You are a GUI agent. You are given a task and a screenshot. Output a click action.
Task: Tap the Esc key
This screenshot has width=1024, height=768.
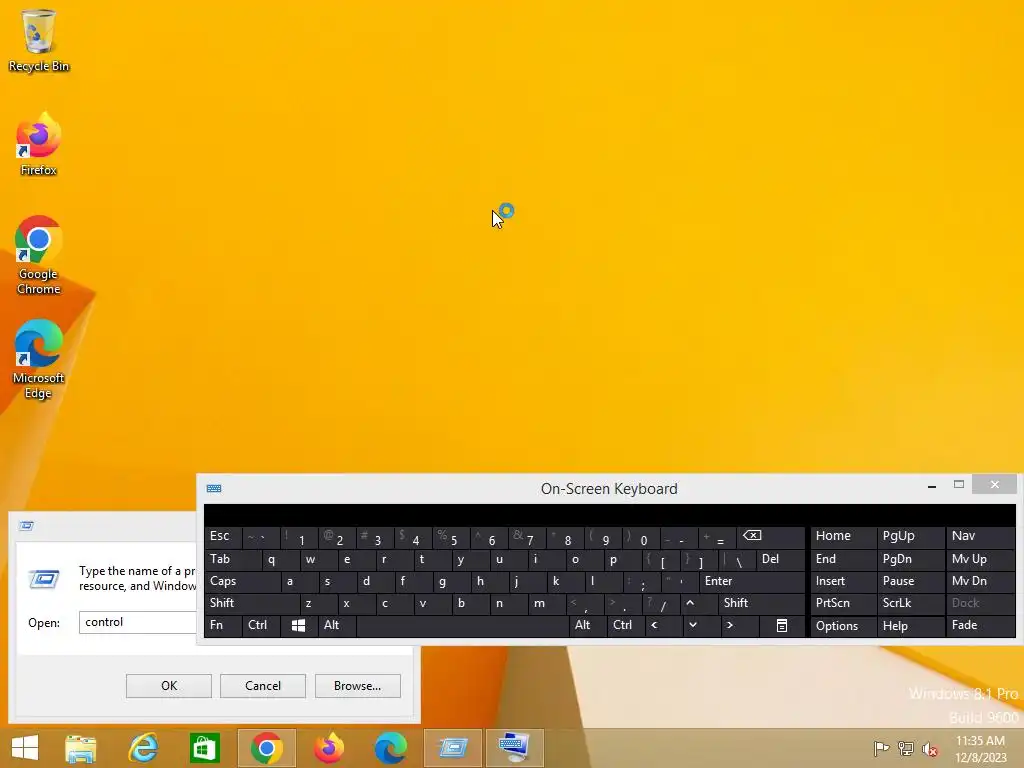(223, 537)
